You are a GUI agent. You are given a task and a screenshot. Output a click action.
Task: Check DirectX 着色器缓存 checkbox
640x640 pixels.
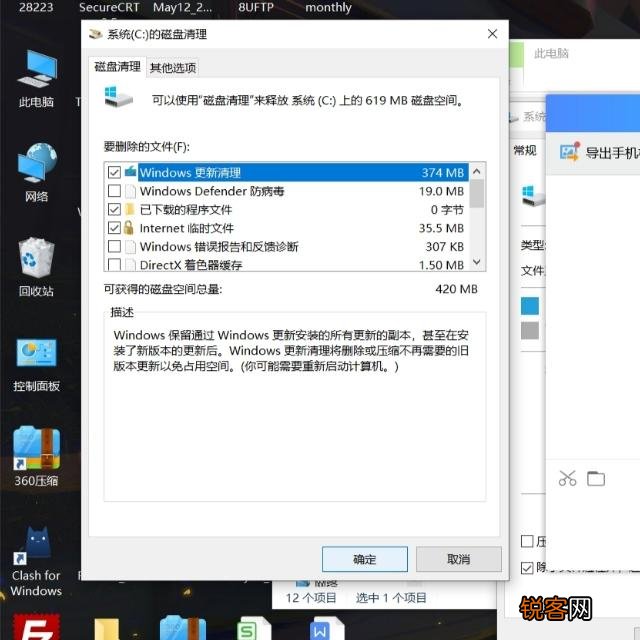(114, 264)
